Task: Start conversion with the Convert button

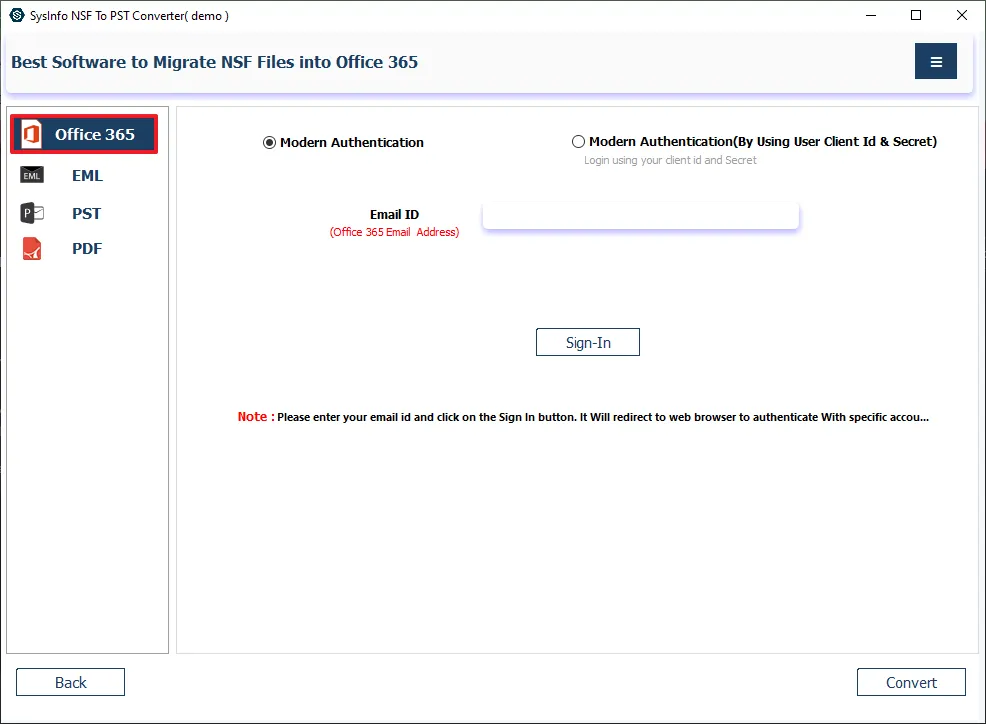Action: point(911,682)
